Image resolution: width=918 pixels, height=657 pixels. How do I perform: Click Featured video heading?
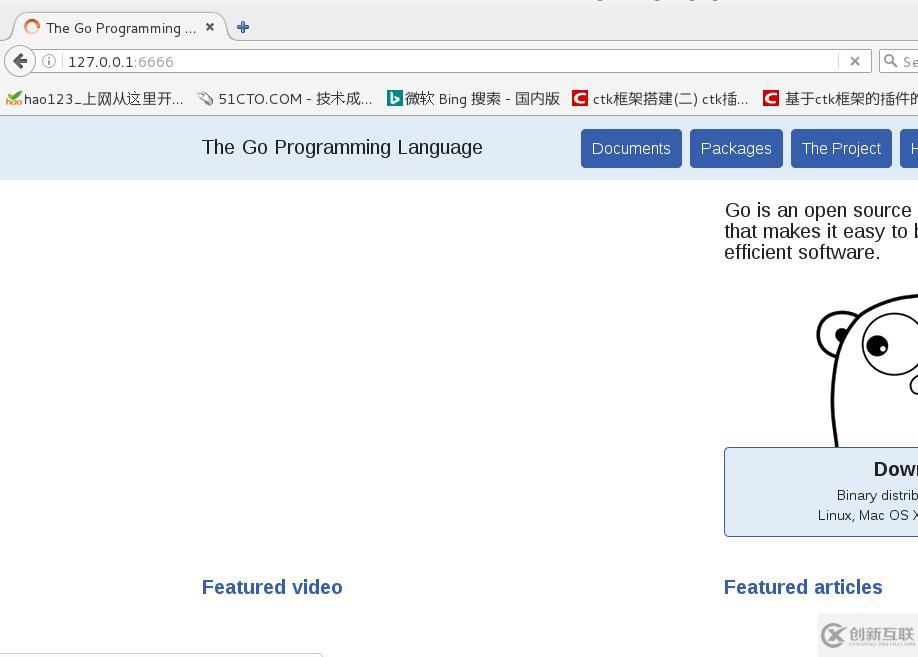click(x=272, y=587)
